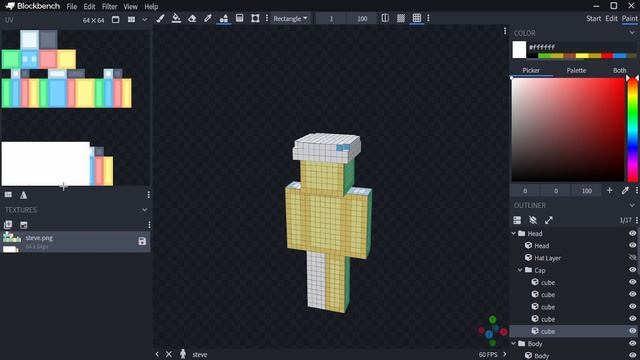Click the UV grid layout icon
Screen dimensions: 640x360
pos(131,19)
